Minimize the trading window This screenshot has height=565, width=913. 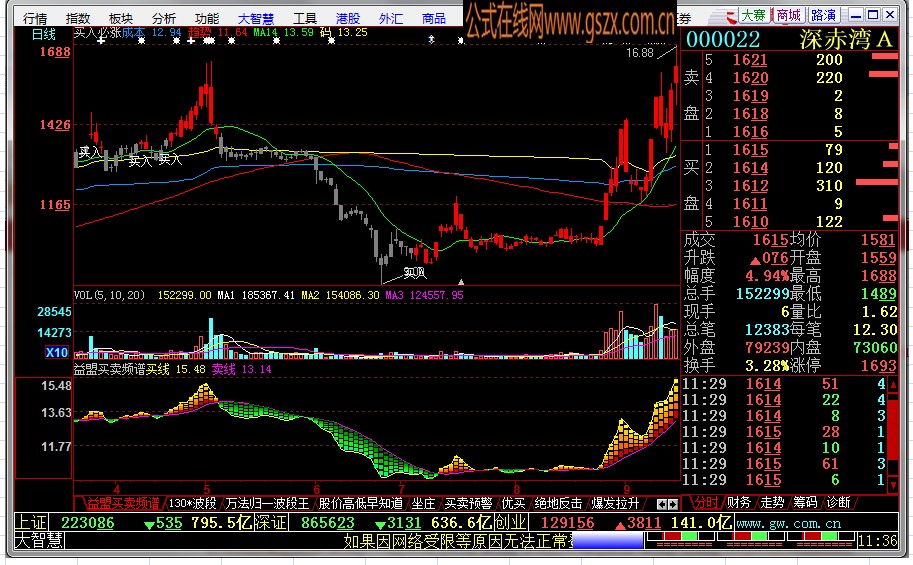(x=855, y=15)
